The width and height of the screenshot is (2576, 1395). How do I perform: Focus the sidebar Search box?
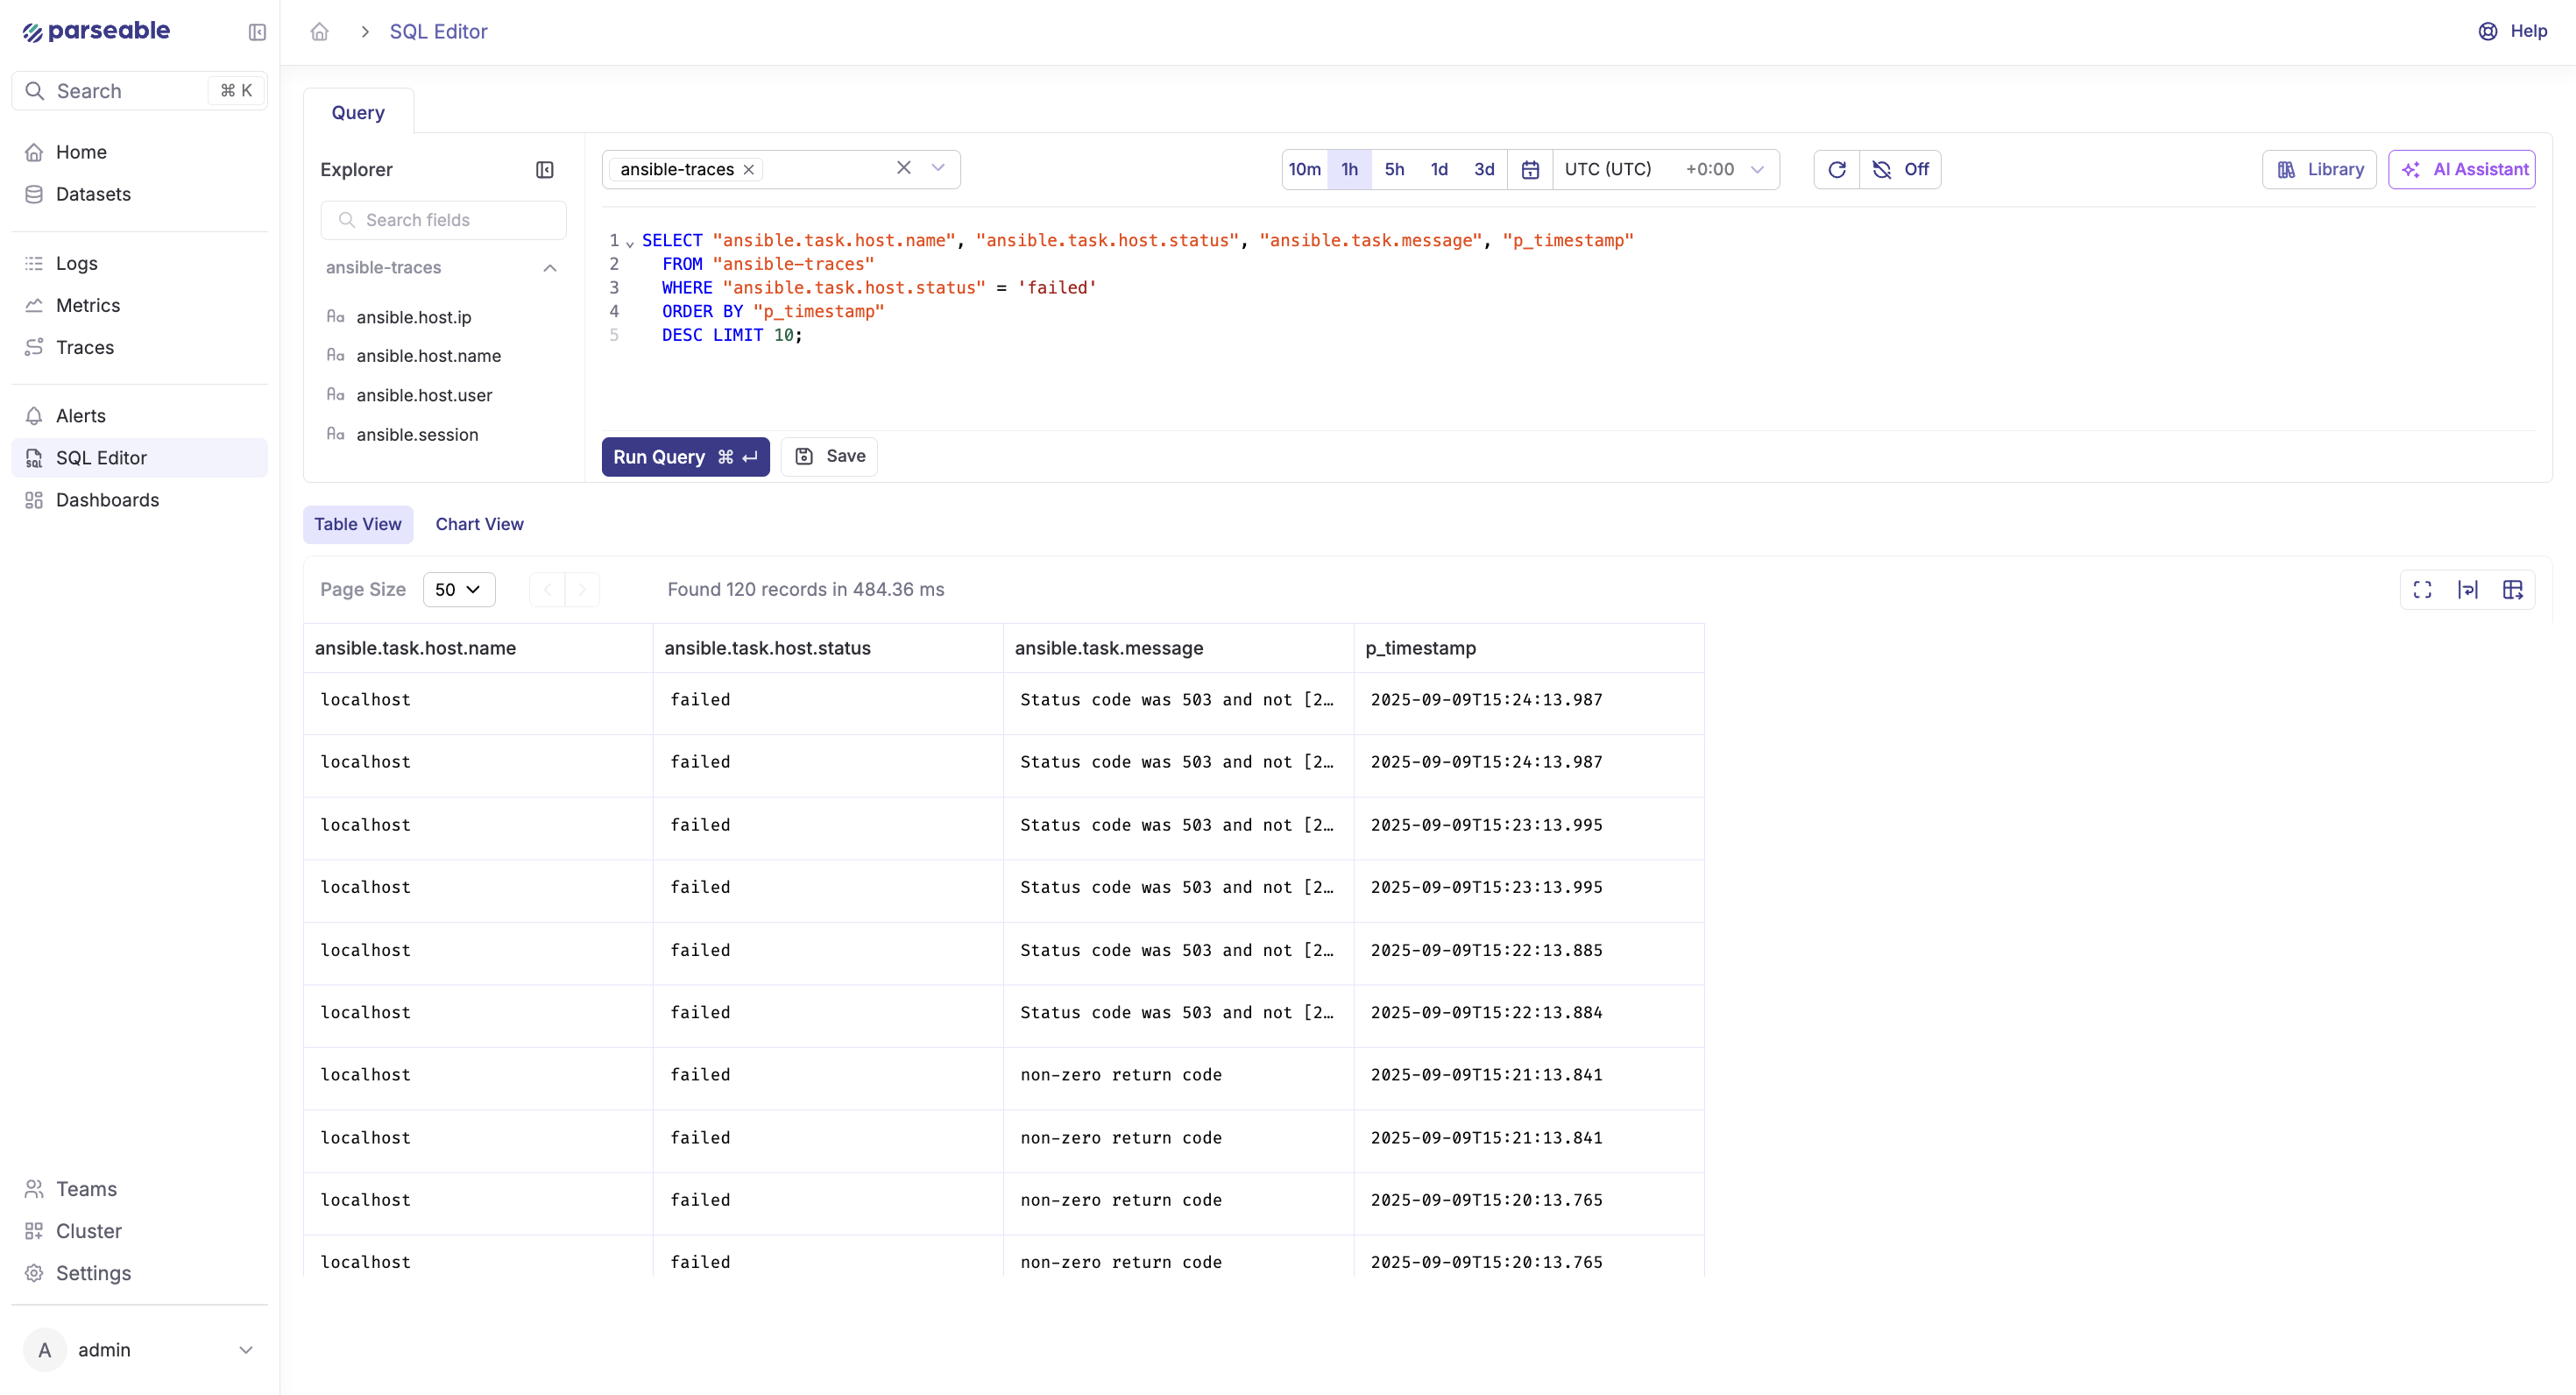(x=139, y=91)
